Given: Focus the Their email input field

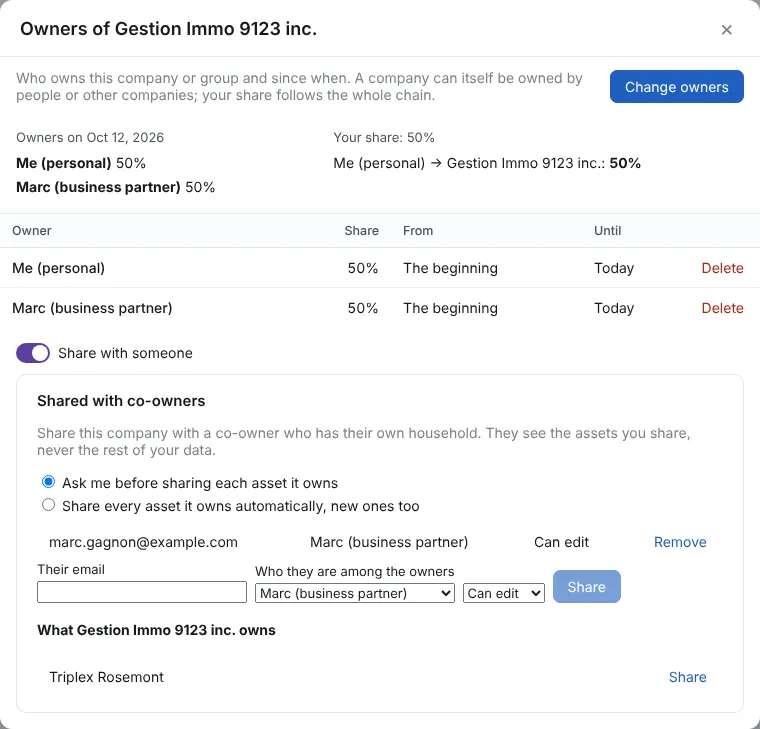Looking at the screenshot, I should point(142,592).
